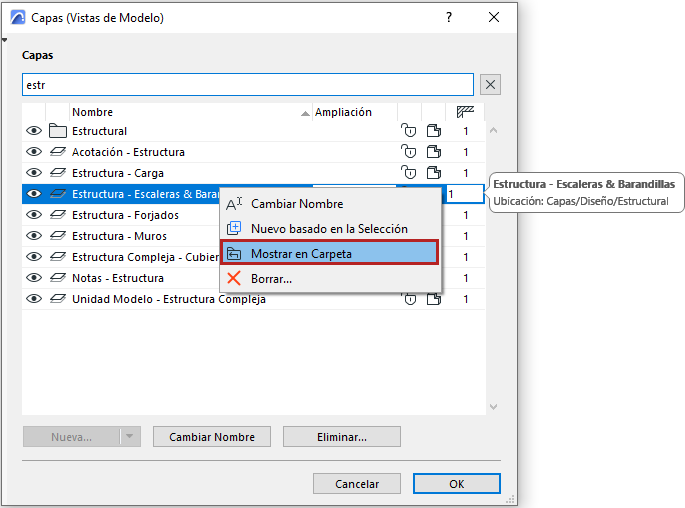The width and height of the screenshot is (685, 508).
Task: Select the Estructura - Muros layer name
Action: [119, 236]
